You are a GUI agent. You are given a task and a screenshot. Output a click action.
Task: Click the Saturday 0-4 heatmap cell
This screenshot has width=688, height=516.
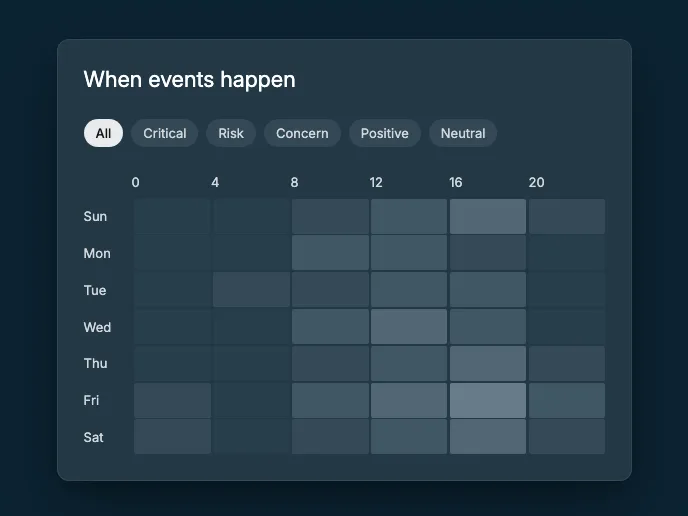172,437
